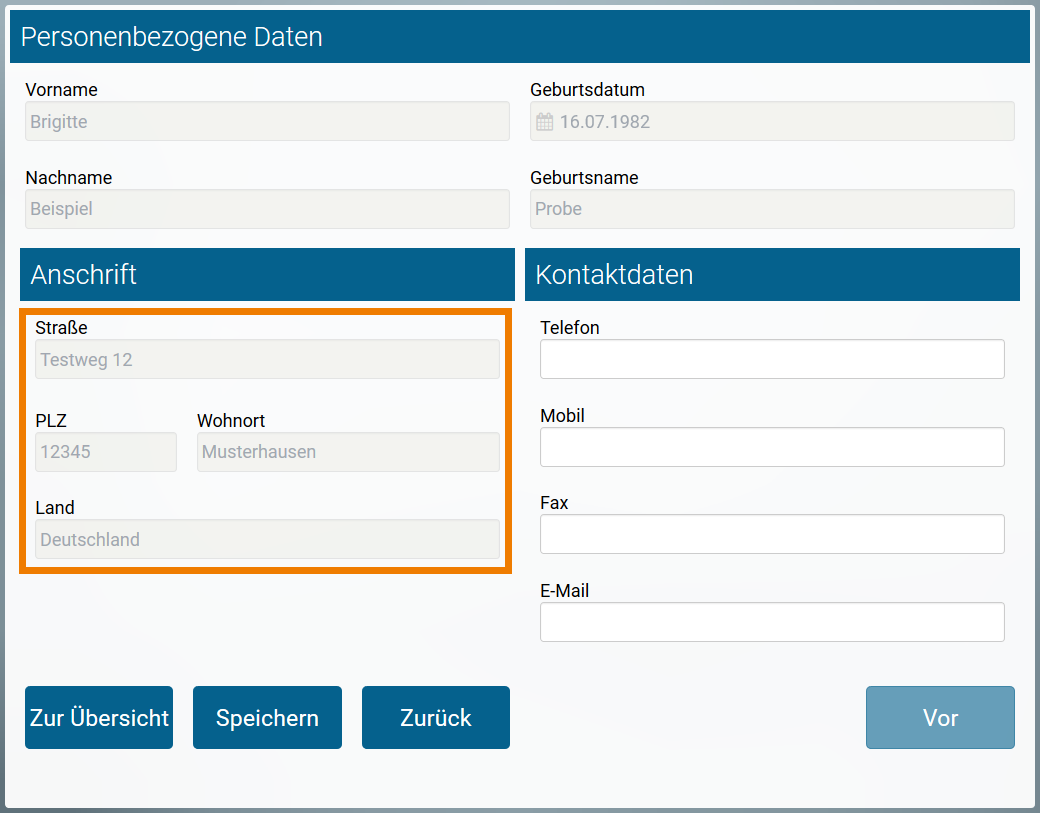Select the PLZ field showing 12345
Viewport: 1040px width, 813px height.
tap(106, 452)
